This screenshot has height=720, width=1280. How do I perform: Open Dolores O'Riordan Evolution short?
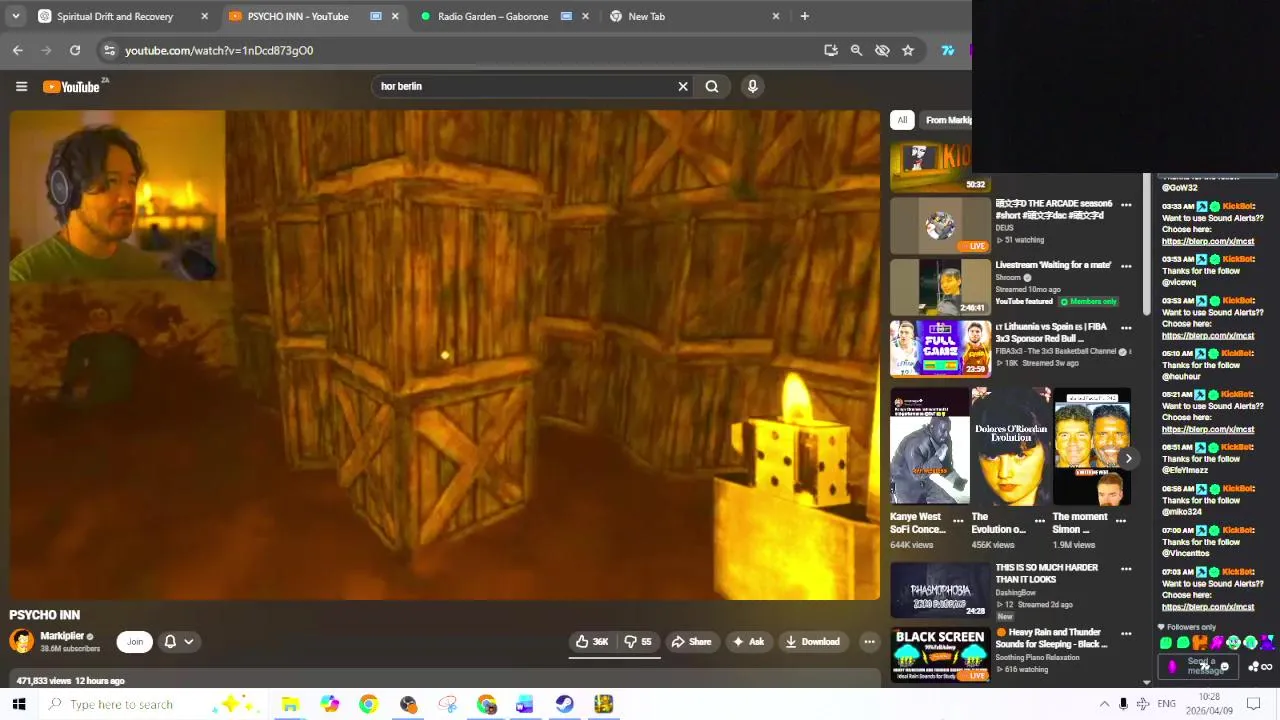click(1010, 447)
